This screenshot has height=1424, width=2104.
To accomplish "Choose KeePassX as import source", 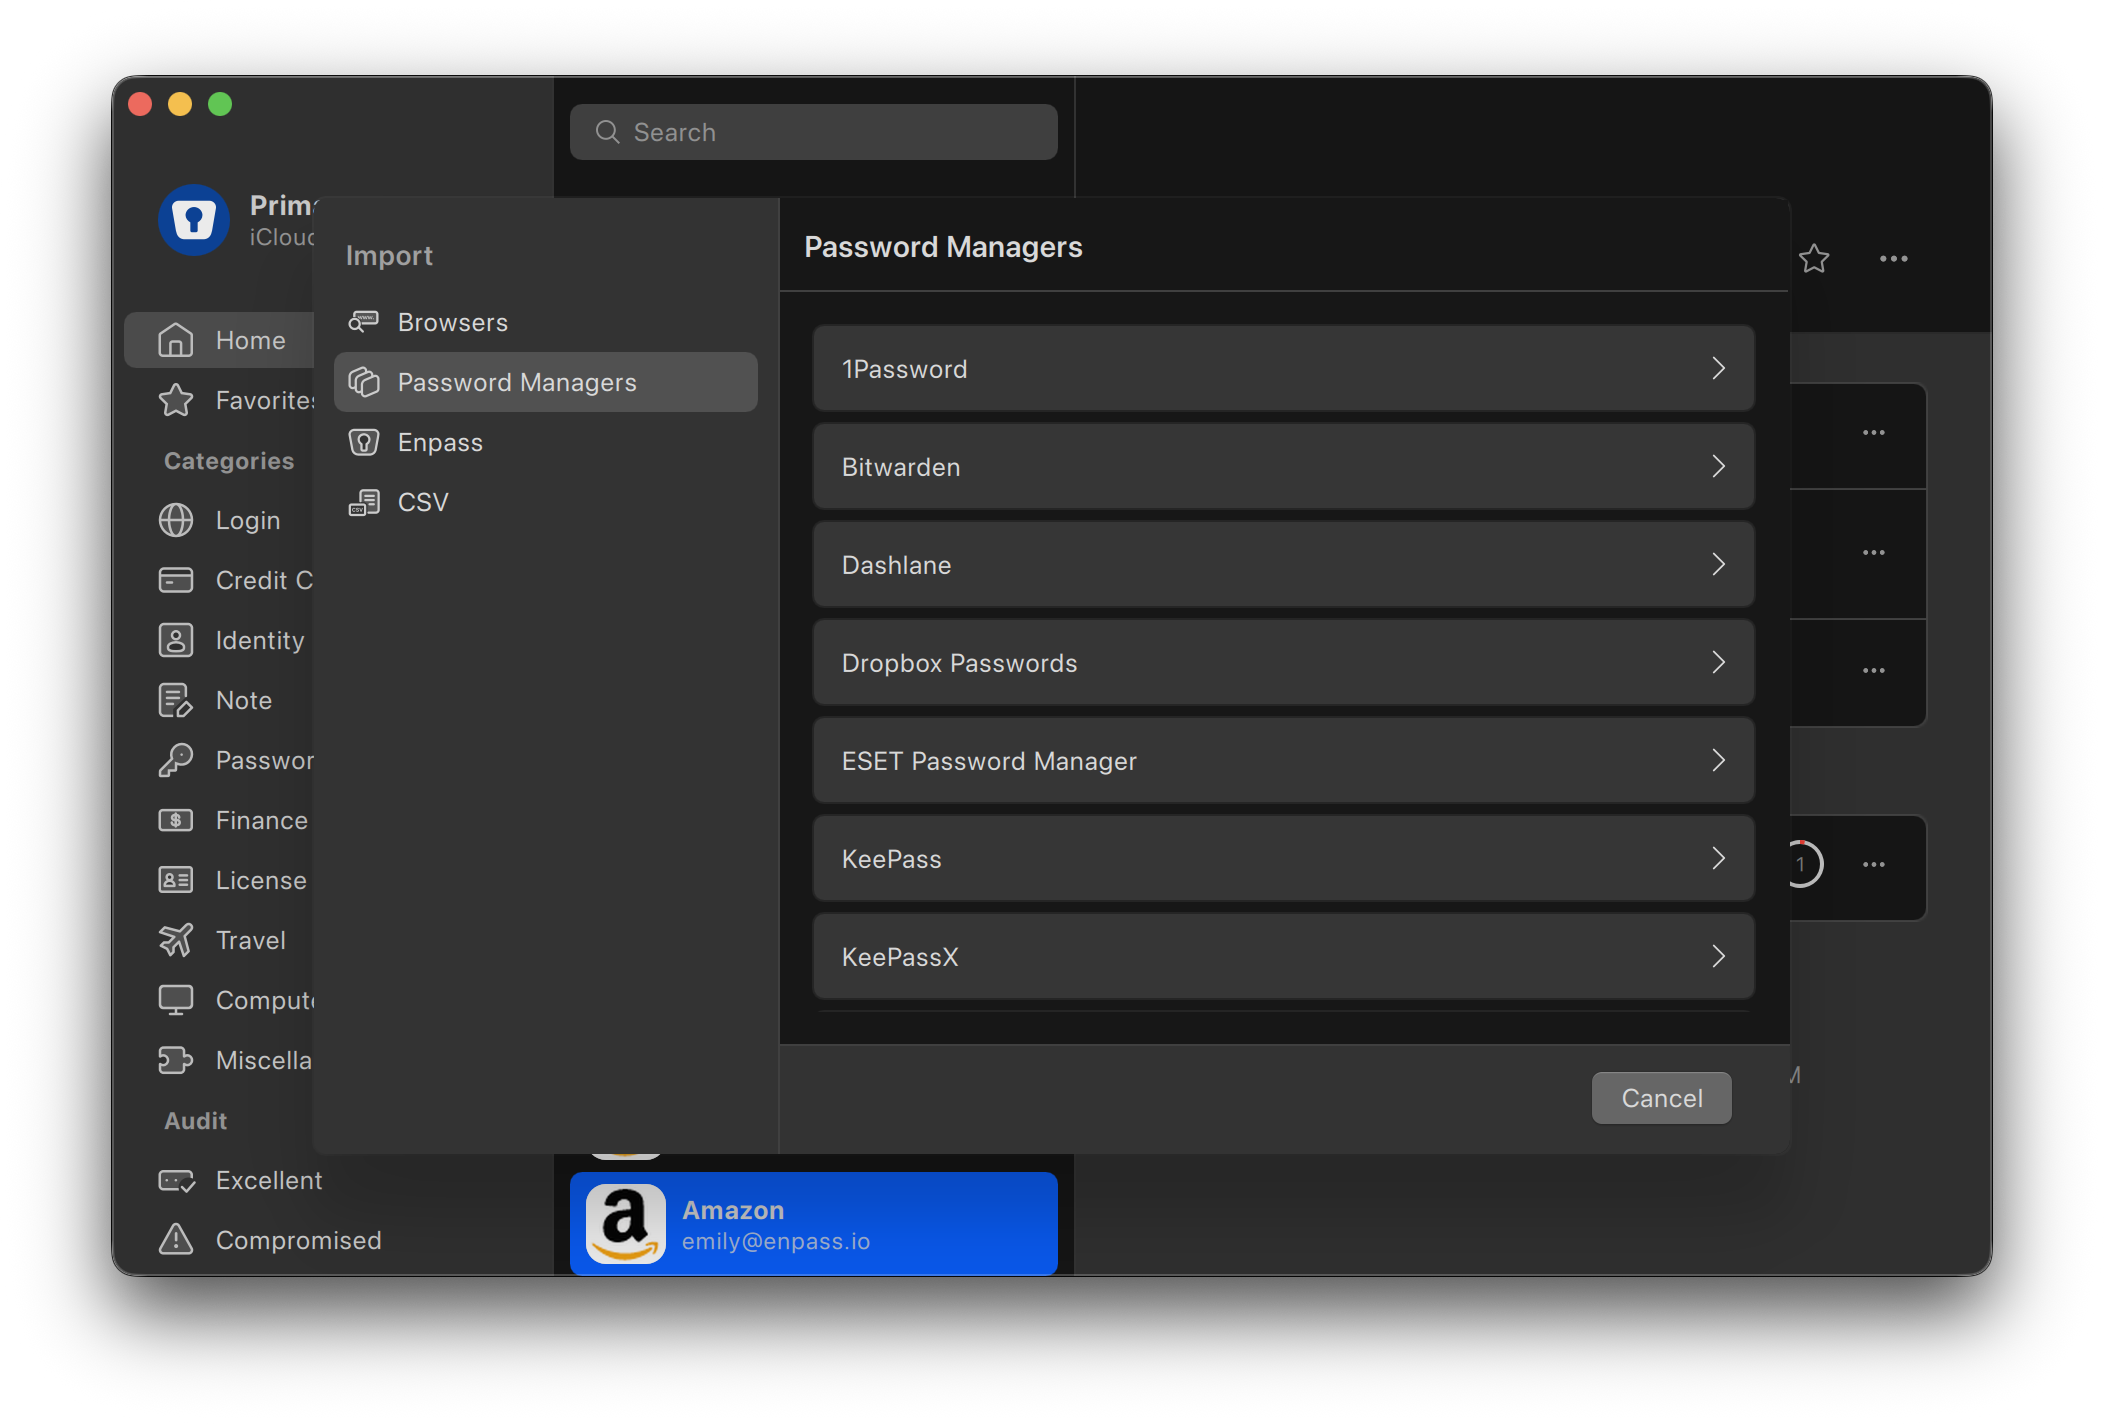I will click(1284, 957).
